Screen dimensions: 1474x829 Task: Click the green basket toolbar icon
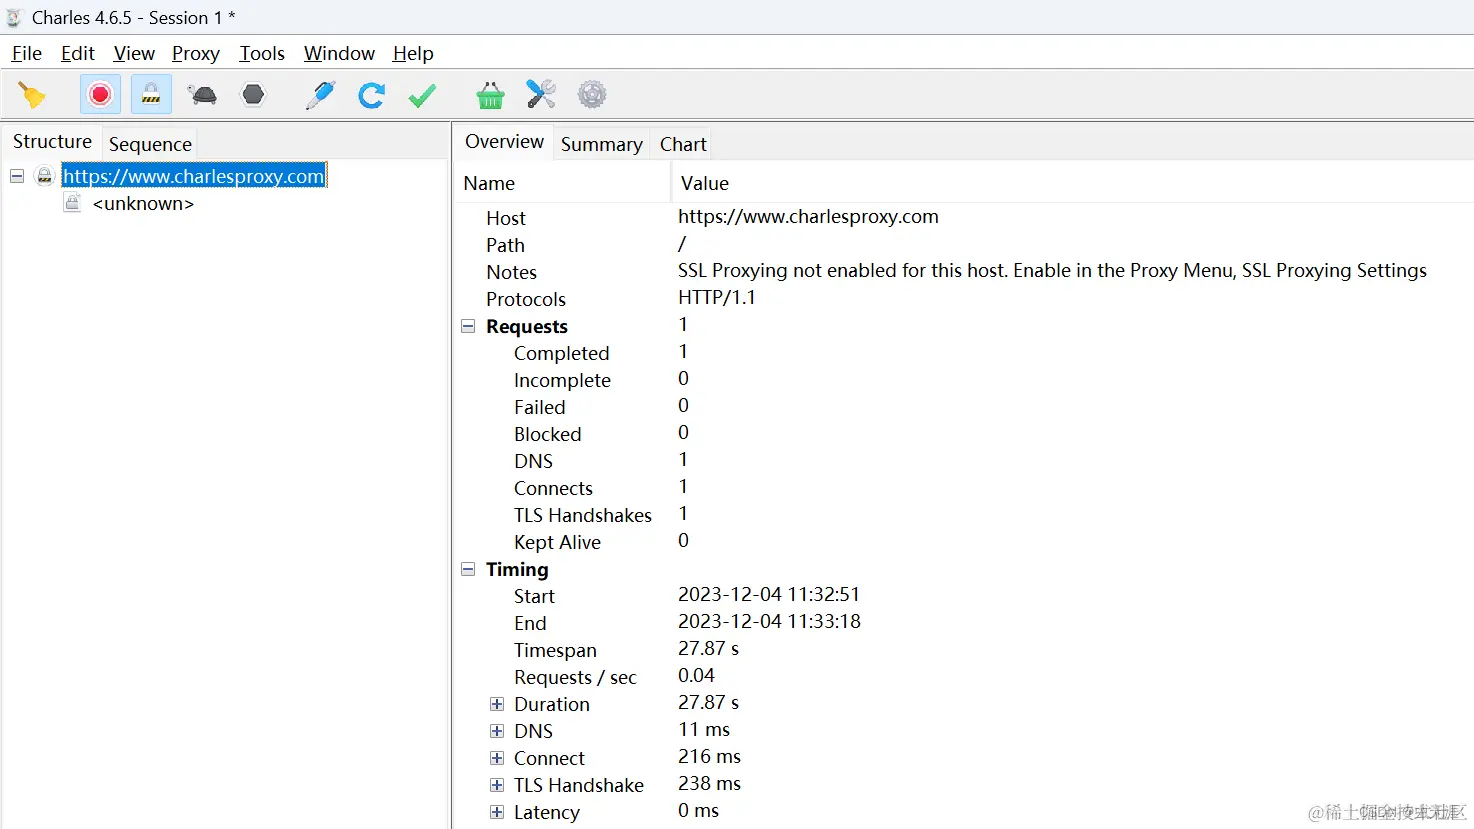point(490,95)
